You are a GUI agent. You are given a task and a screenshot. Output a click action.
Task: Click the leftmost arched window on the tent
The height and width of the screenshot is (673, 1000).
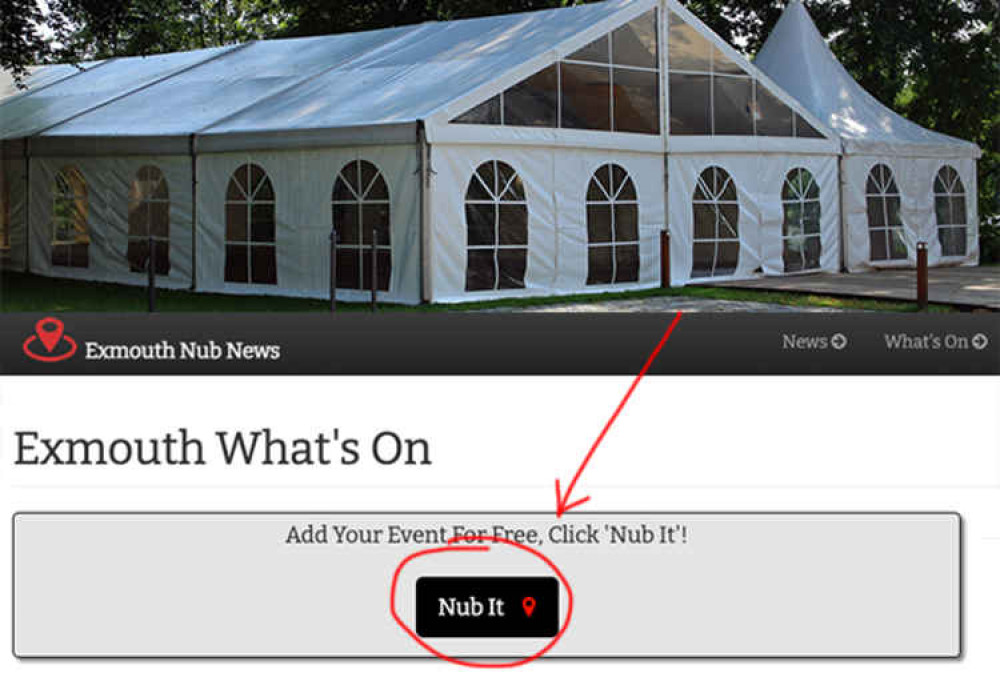(x=70, y=216)
